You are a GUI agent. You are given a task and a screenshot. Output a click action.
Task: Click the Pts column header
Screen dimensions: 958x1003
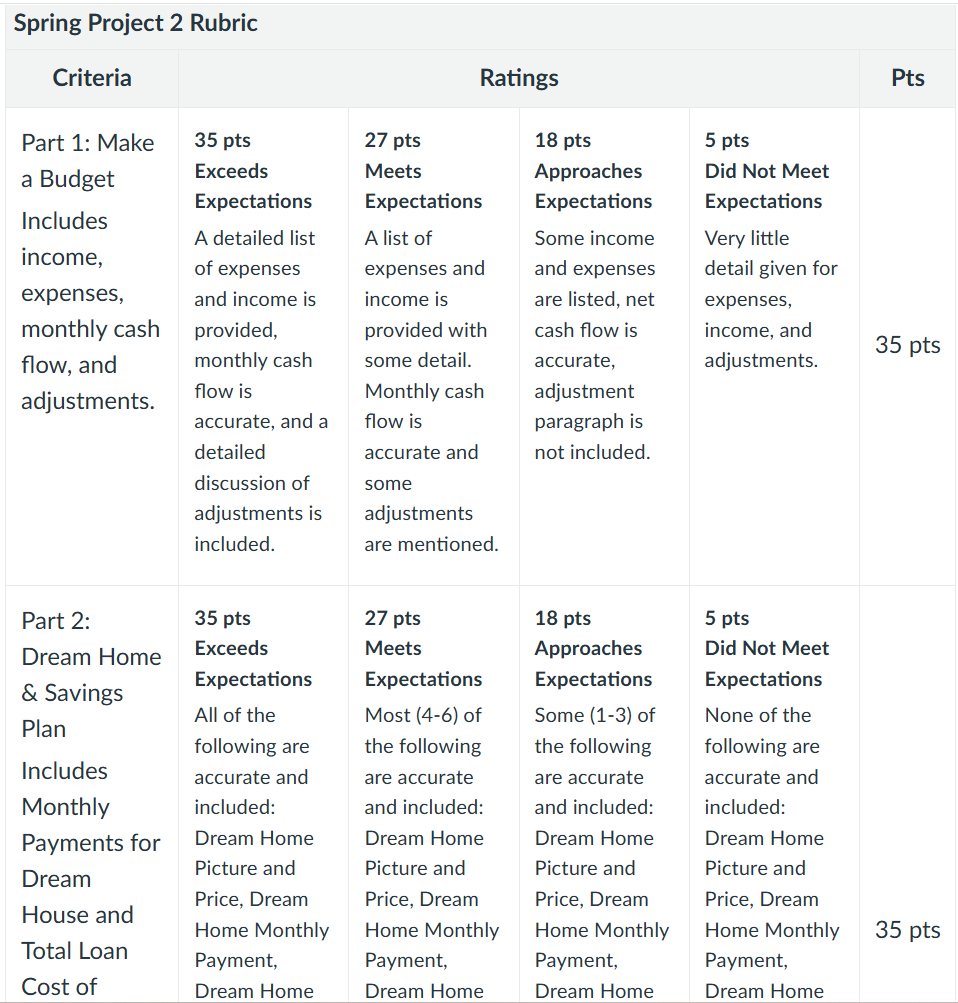(x=907, y=78)
